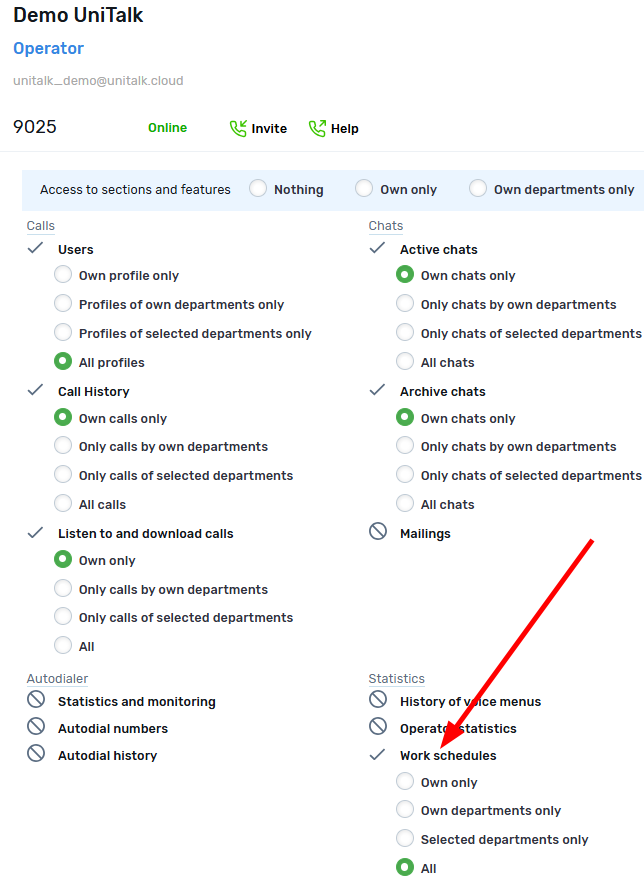Image resolution: width=644 pixels, height=885 pixels.
Task: Toggle the checkmark beside Call History
Action: click(36, 391)
